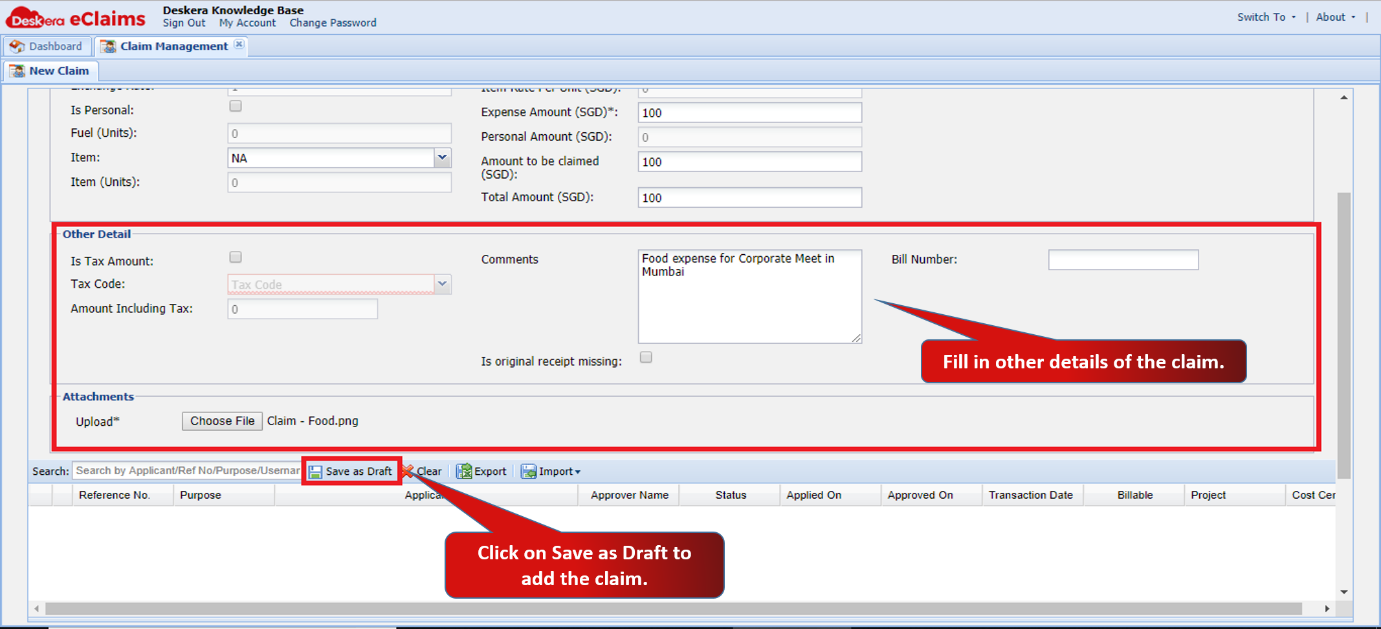1381x629 pixels.
Task: Open the Item dropdown showing NA
Action: pos(442,158)
